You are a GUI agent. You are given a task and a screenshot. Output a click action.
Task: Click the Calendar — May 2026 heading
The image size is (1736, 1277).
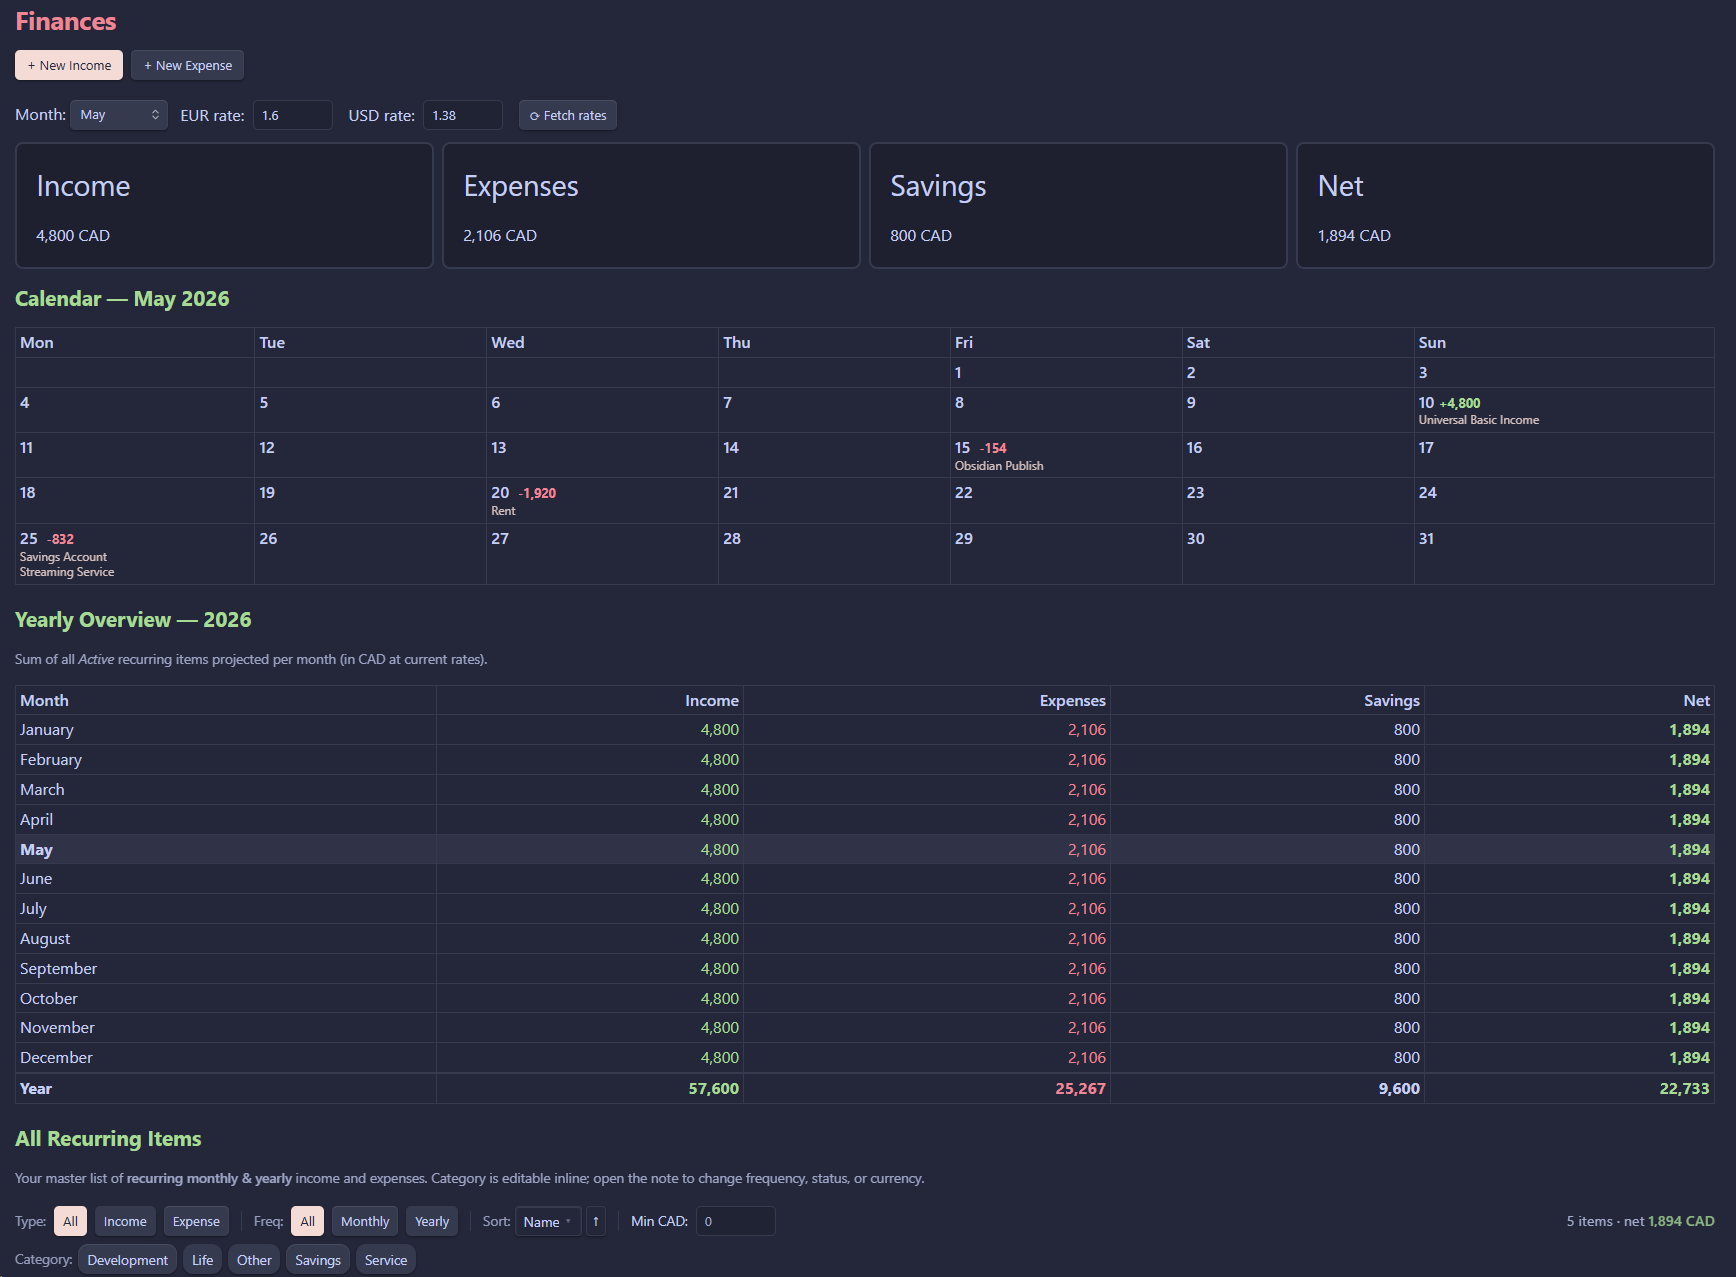122,299
